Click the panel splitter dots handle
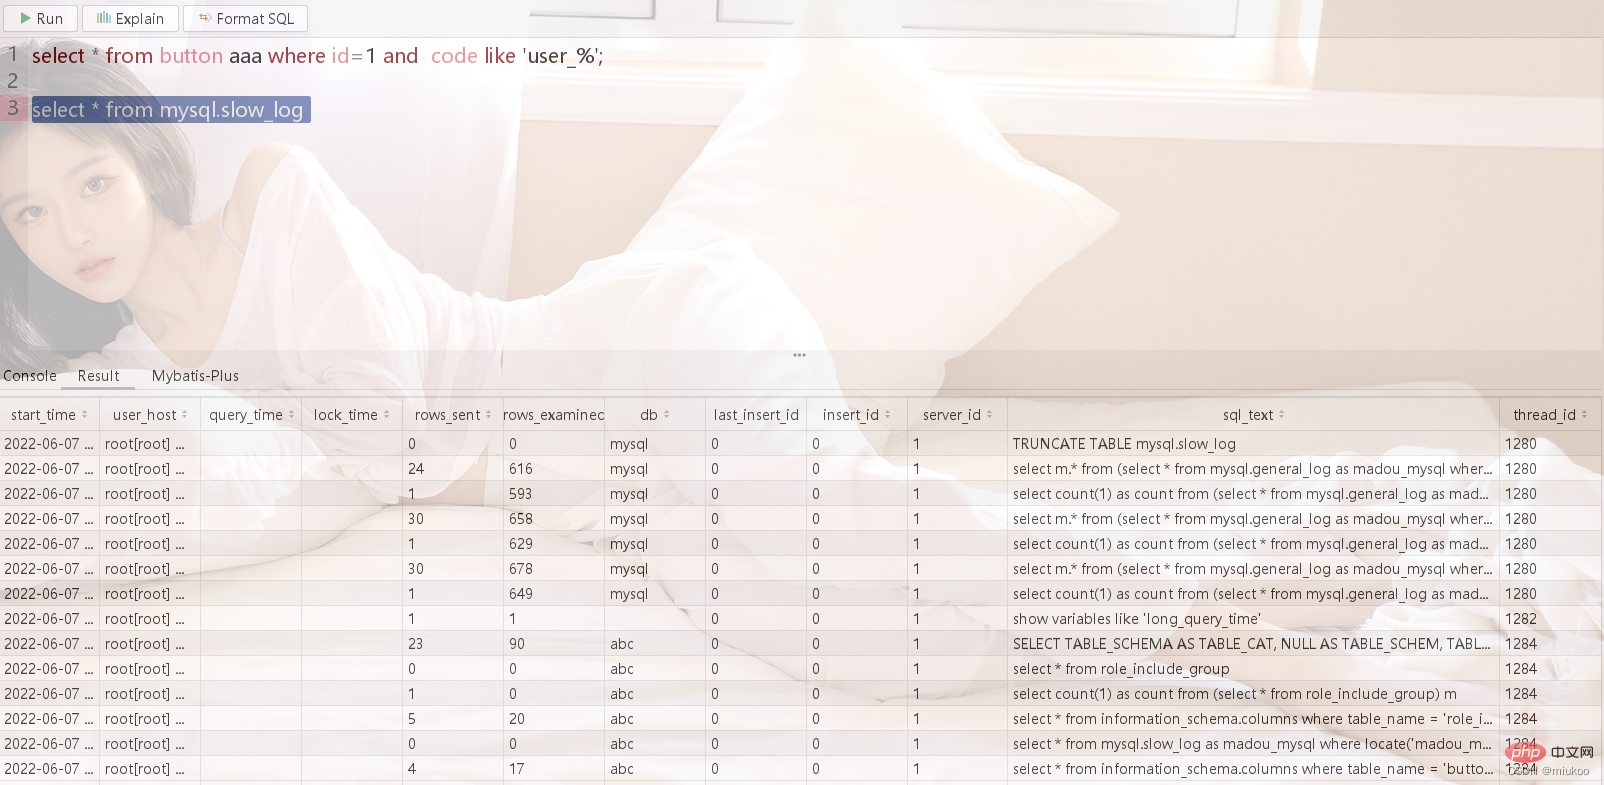 coord(799,355)
